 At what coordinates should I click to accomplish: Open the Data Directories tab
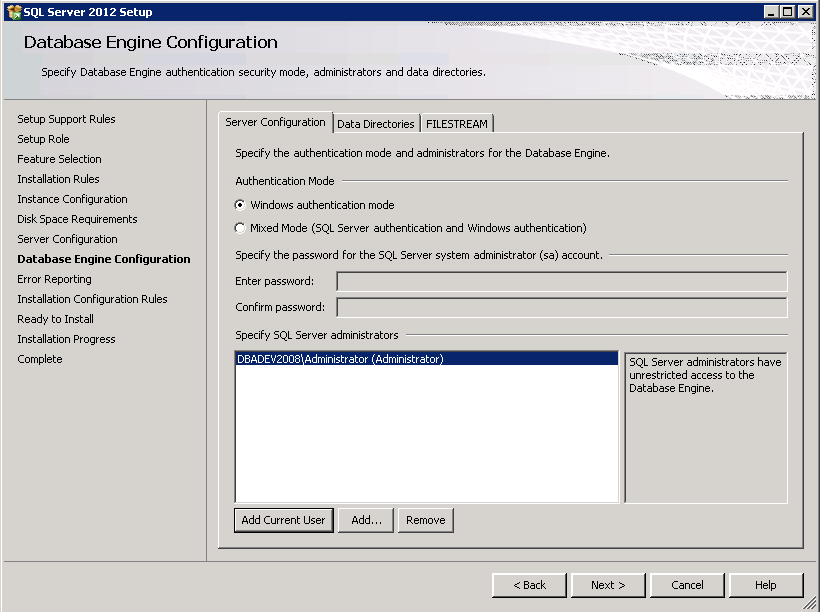point(376,124)
